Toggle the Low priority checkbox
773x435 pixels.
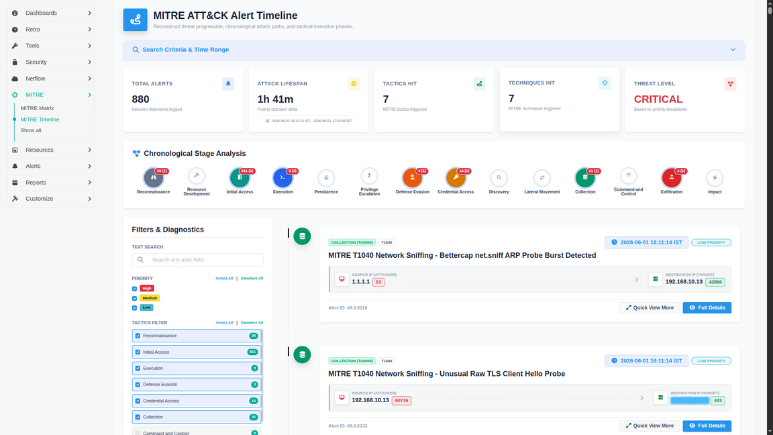point(135,308)
